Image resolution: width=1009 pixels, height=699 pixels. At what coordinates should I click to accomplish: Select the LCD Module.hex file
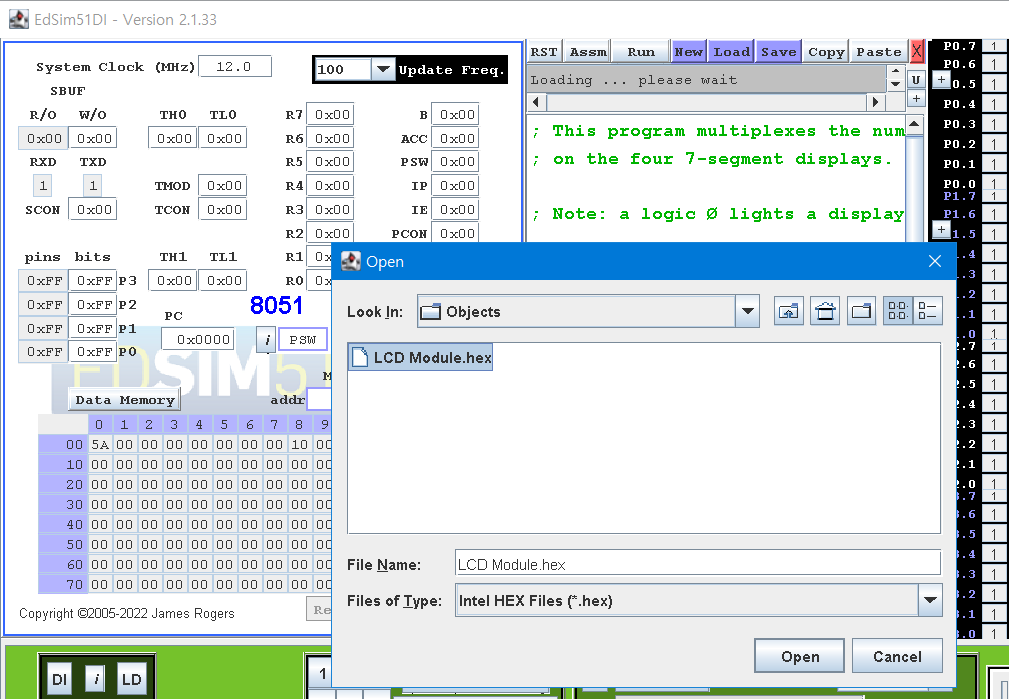421,357
